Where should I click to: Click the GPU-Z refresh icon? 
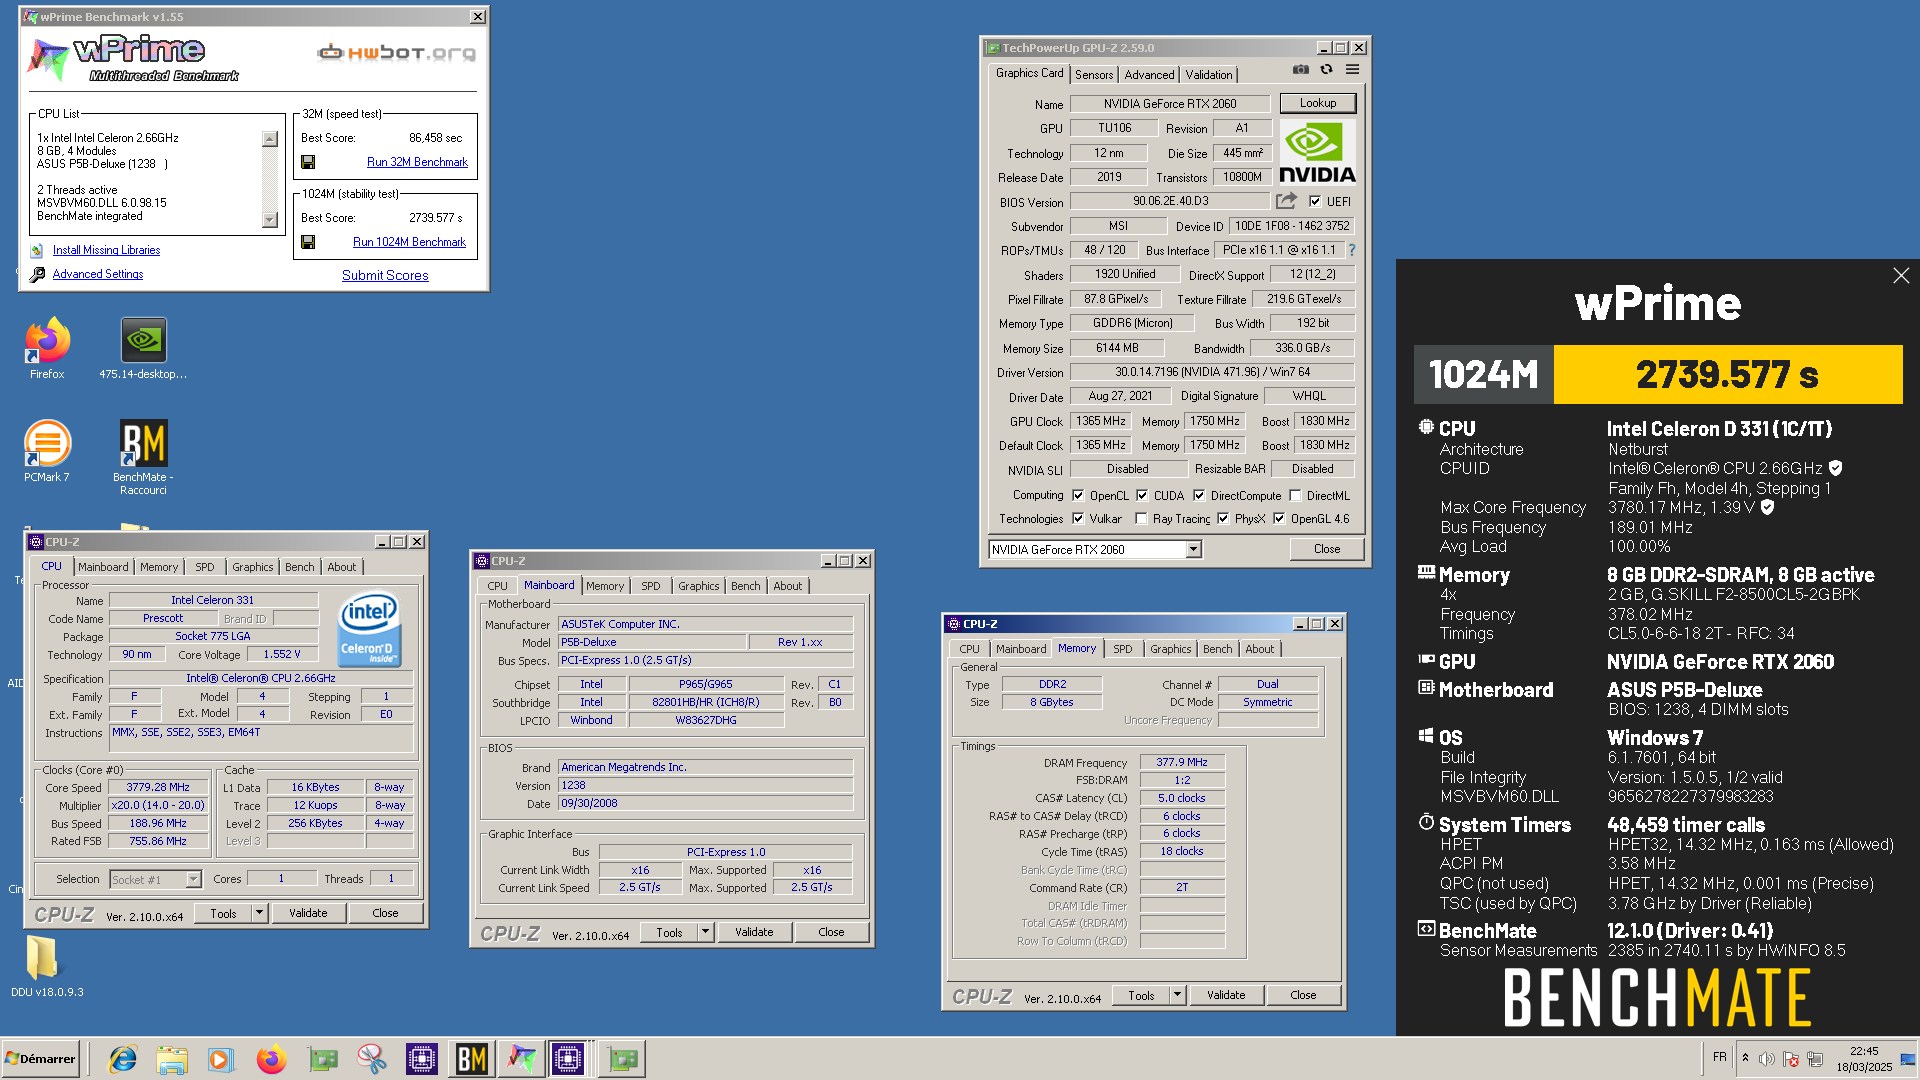1326,70
